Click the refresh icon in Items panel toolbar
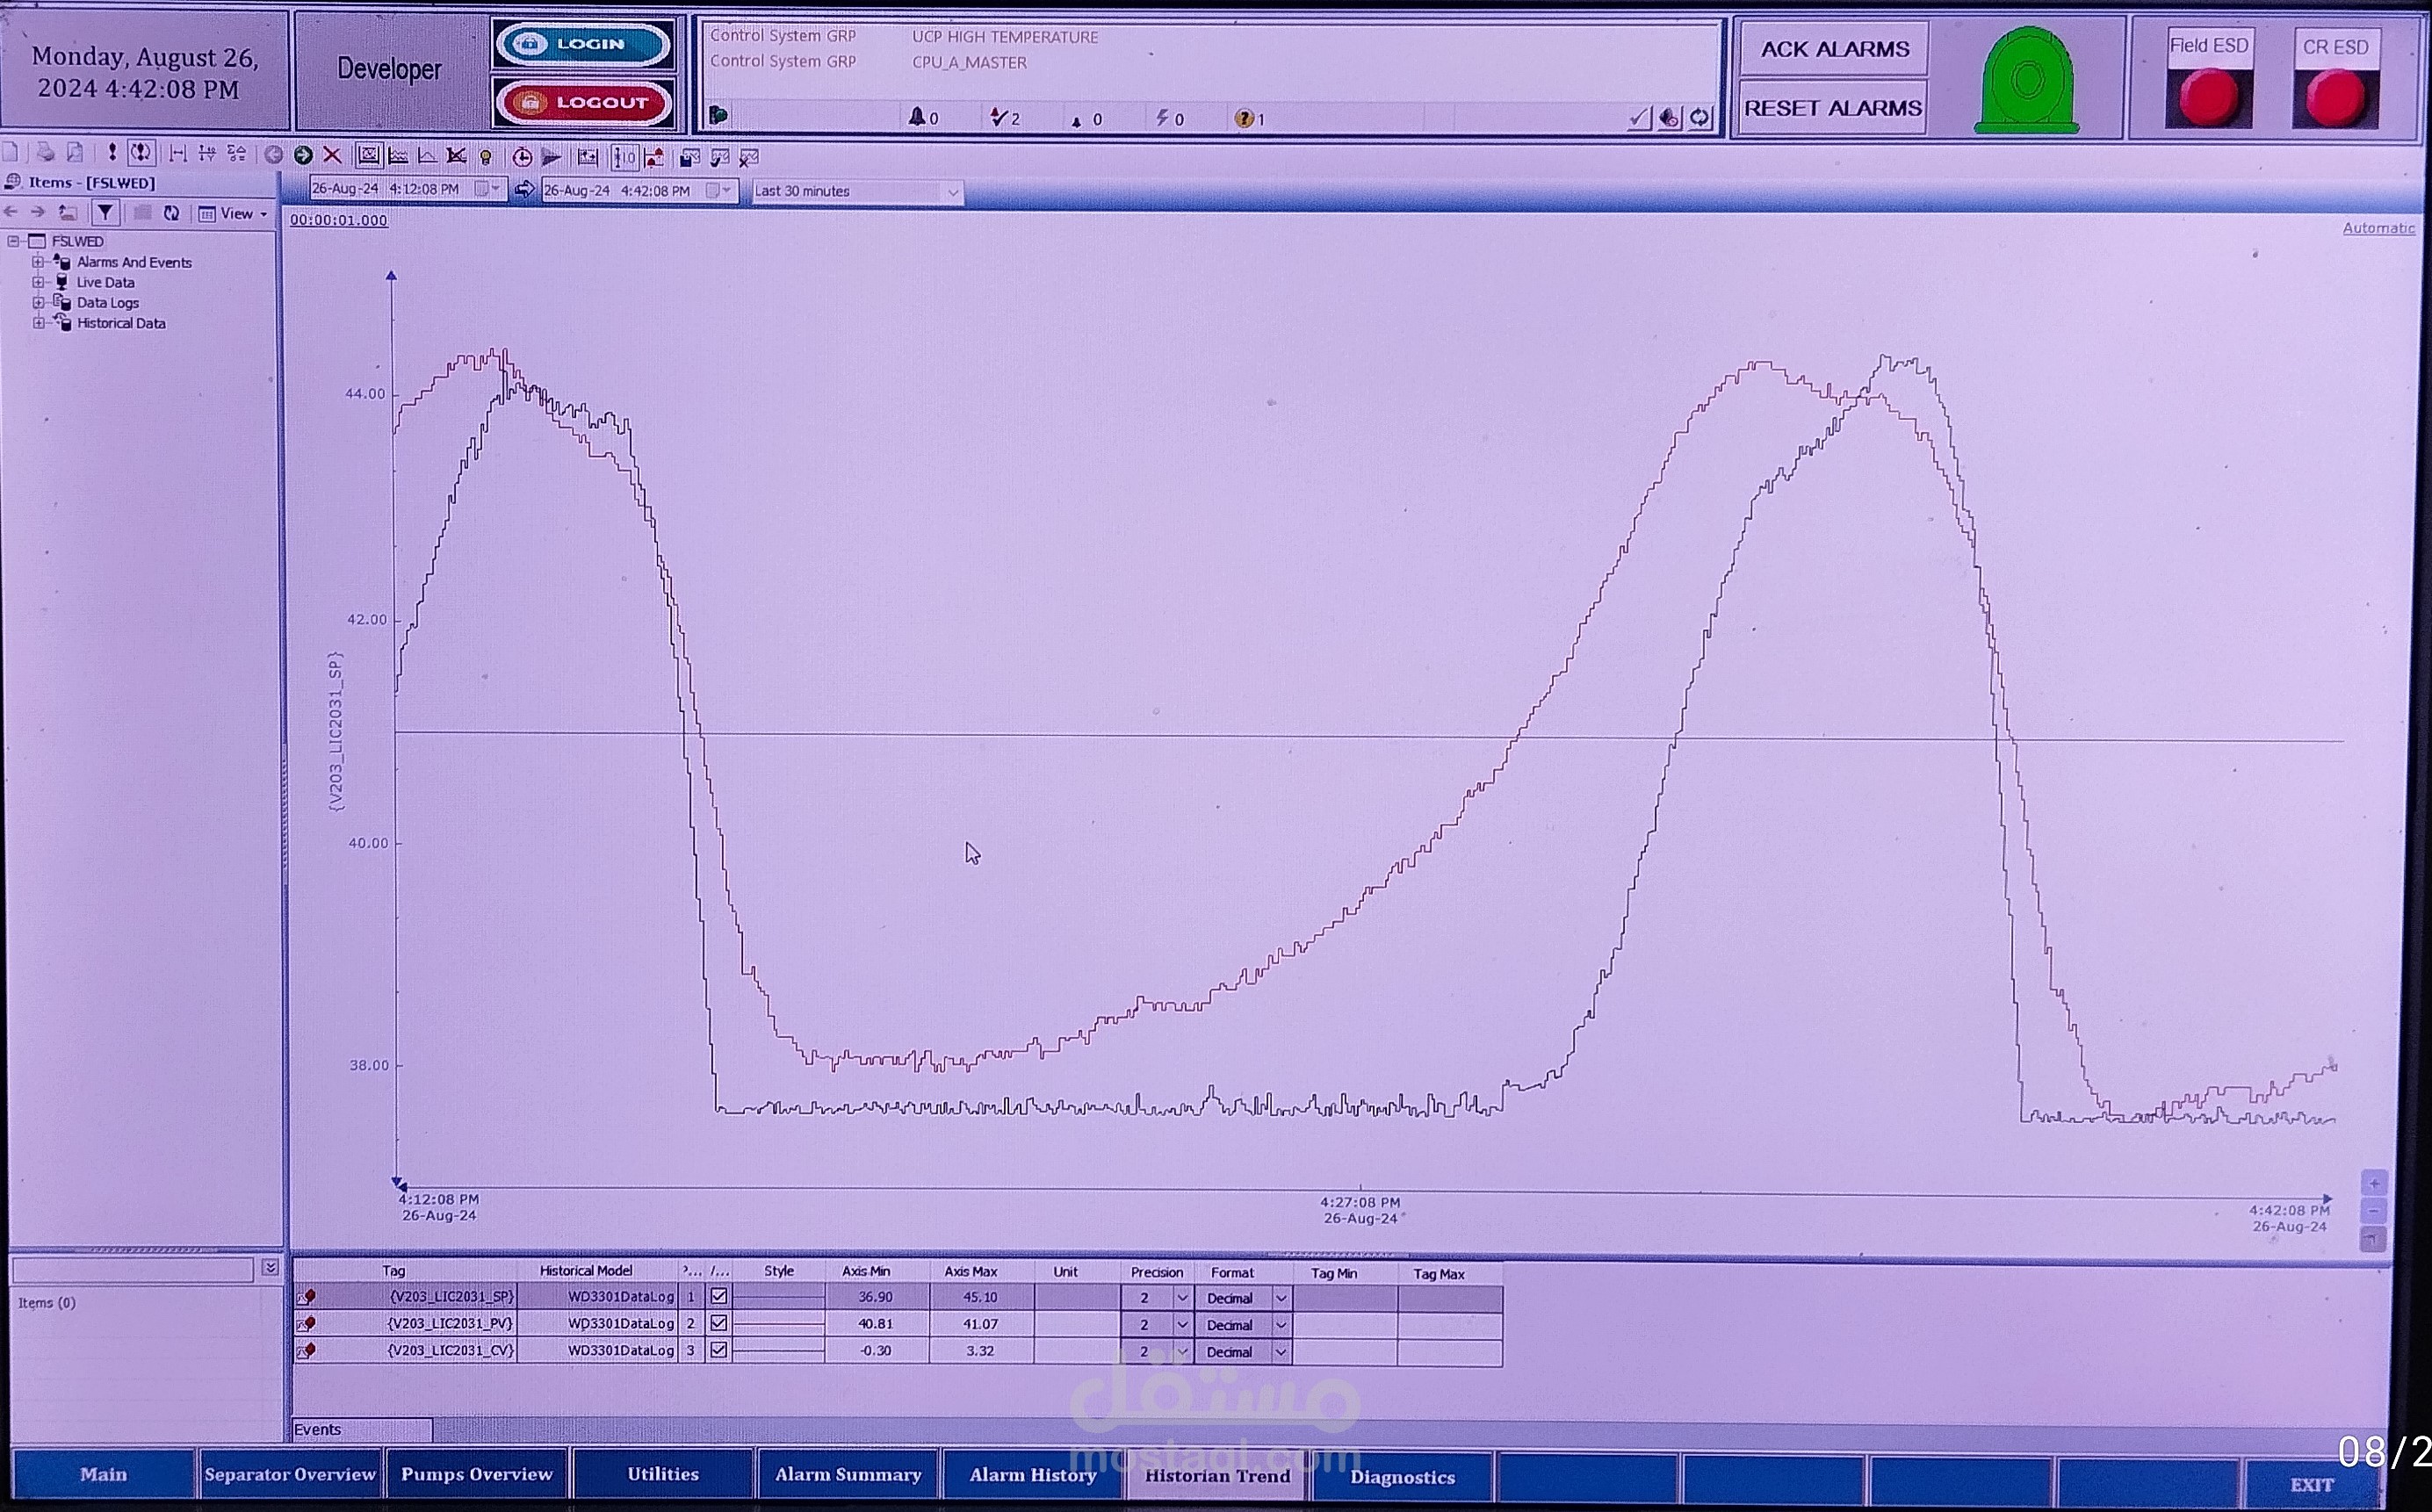 click(171, 213)
